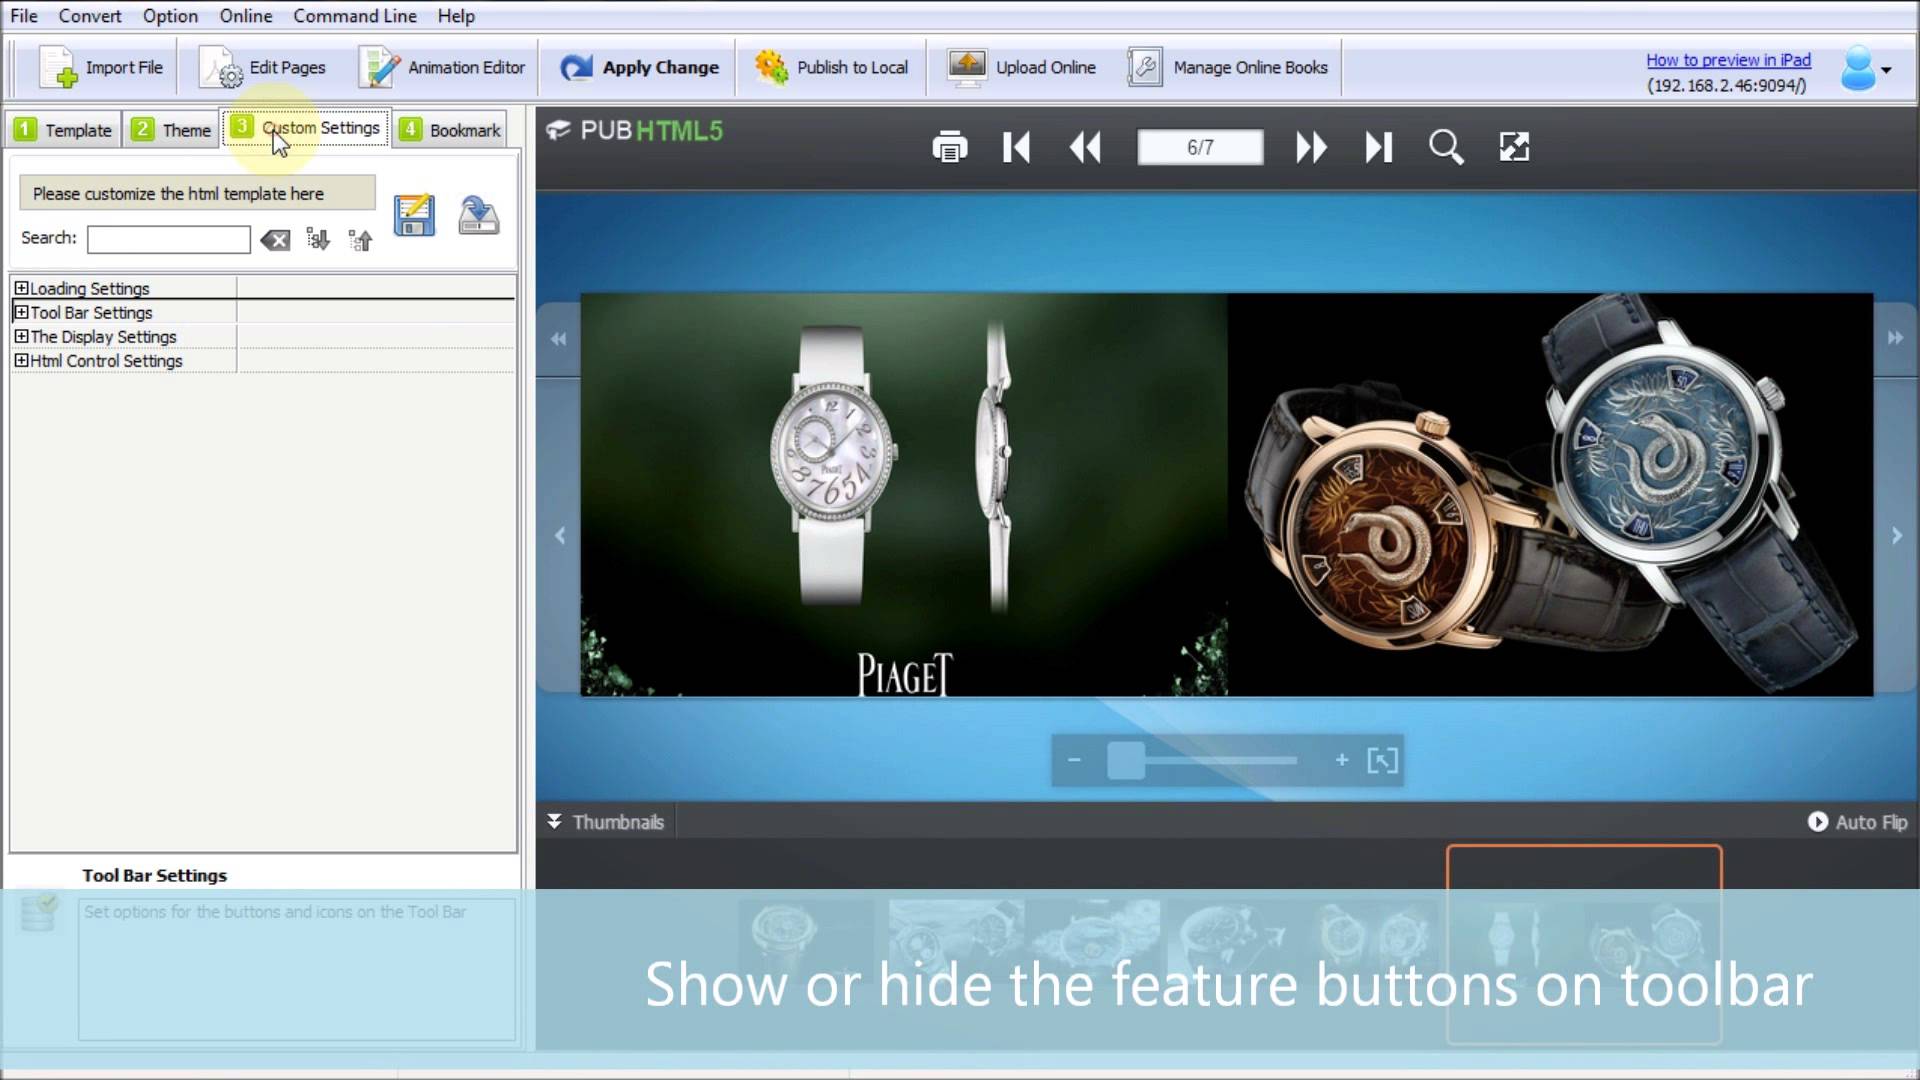Expand Tool Bar Settings tree node
1920x1080 pixels.
click(21, 312)
